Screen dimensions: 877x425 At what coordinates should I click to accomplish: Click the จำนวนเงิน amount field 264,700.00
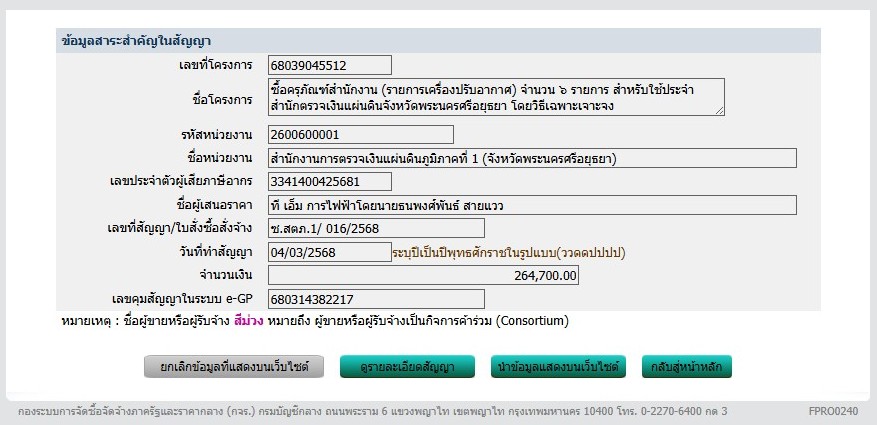click(424, 275)
